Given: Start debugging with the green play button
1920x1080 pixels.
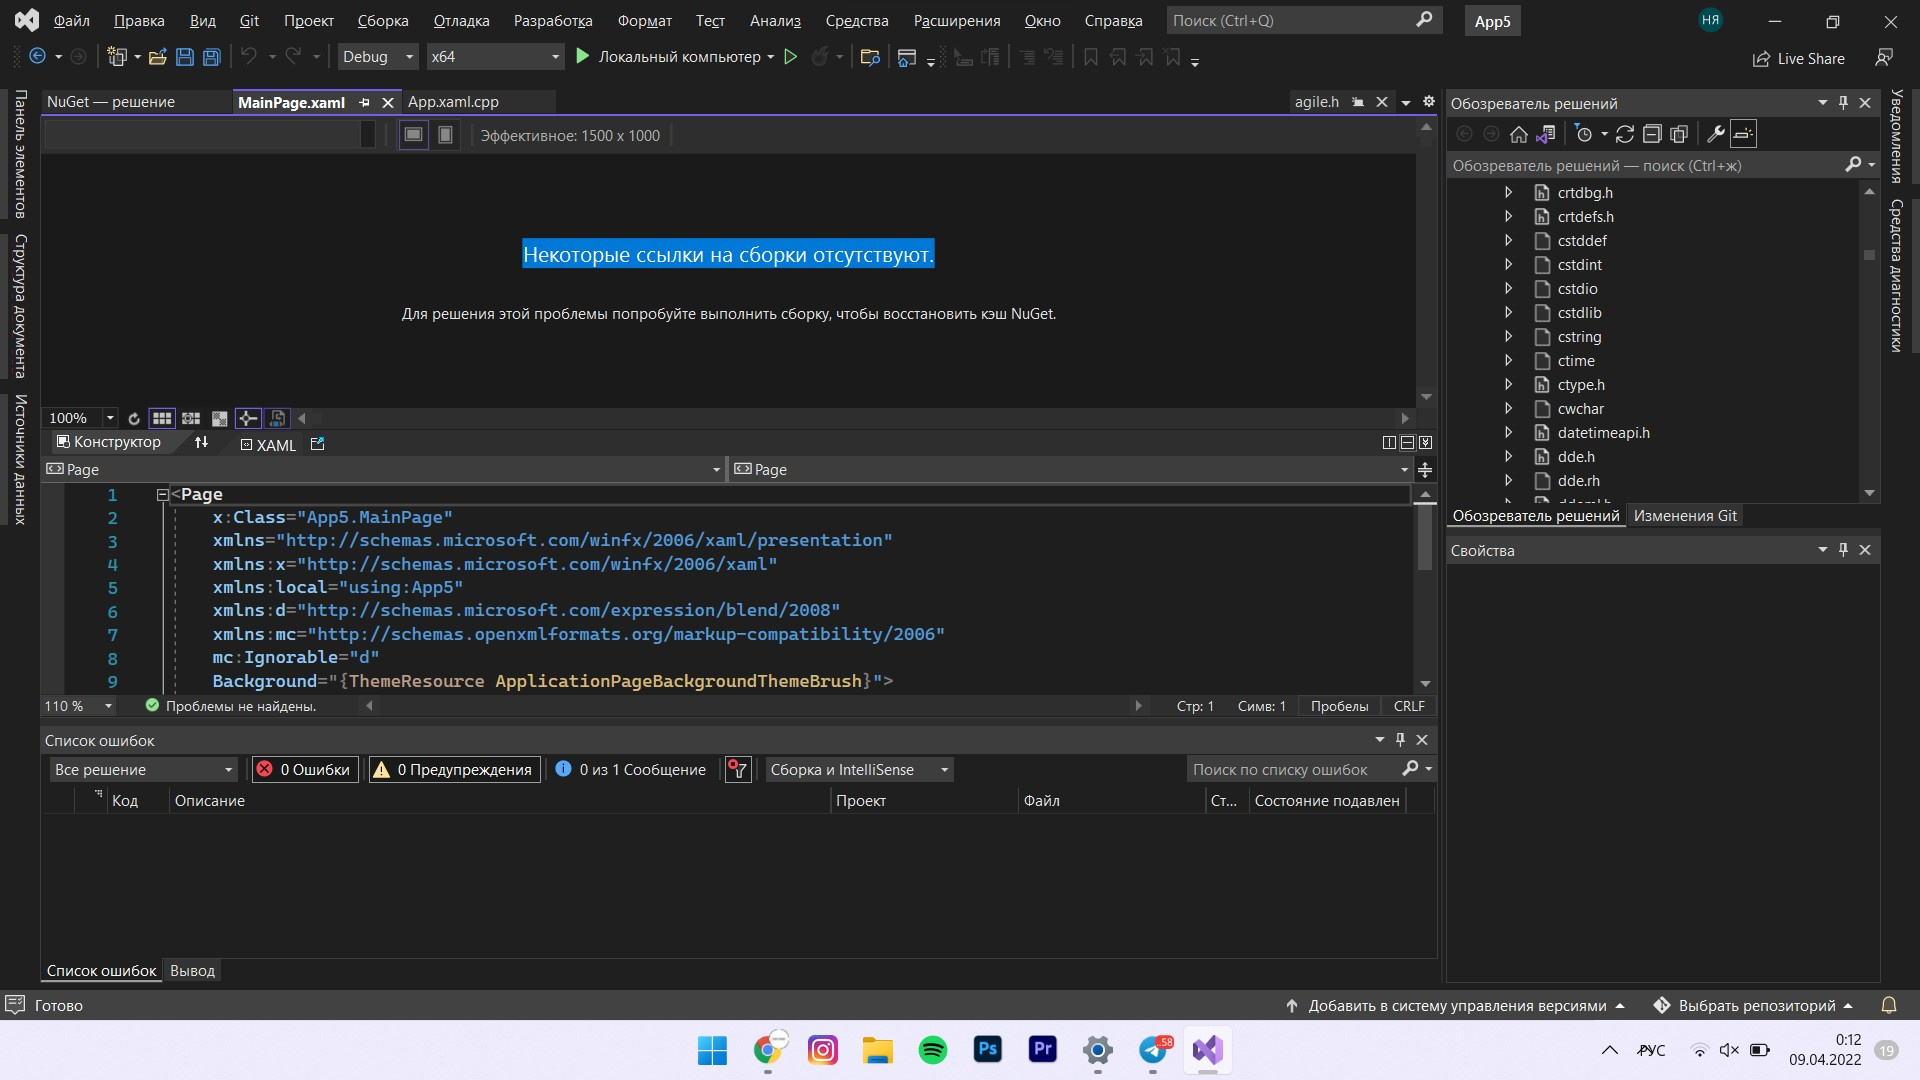Looking at the screenshot, I should point(583,57).
